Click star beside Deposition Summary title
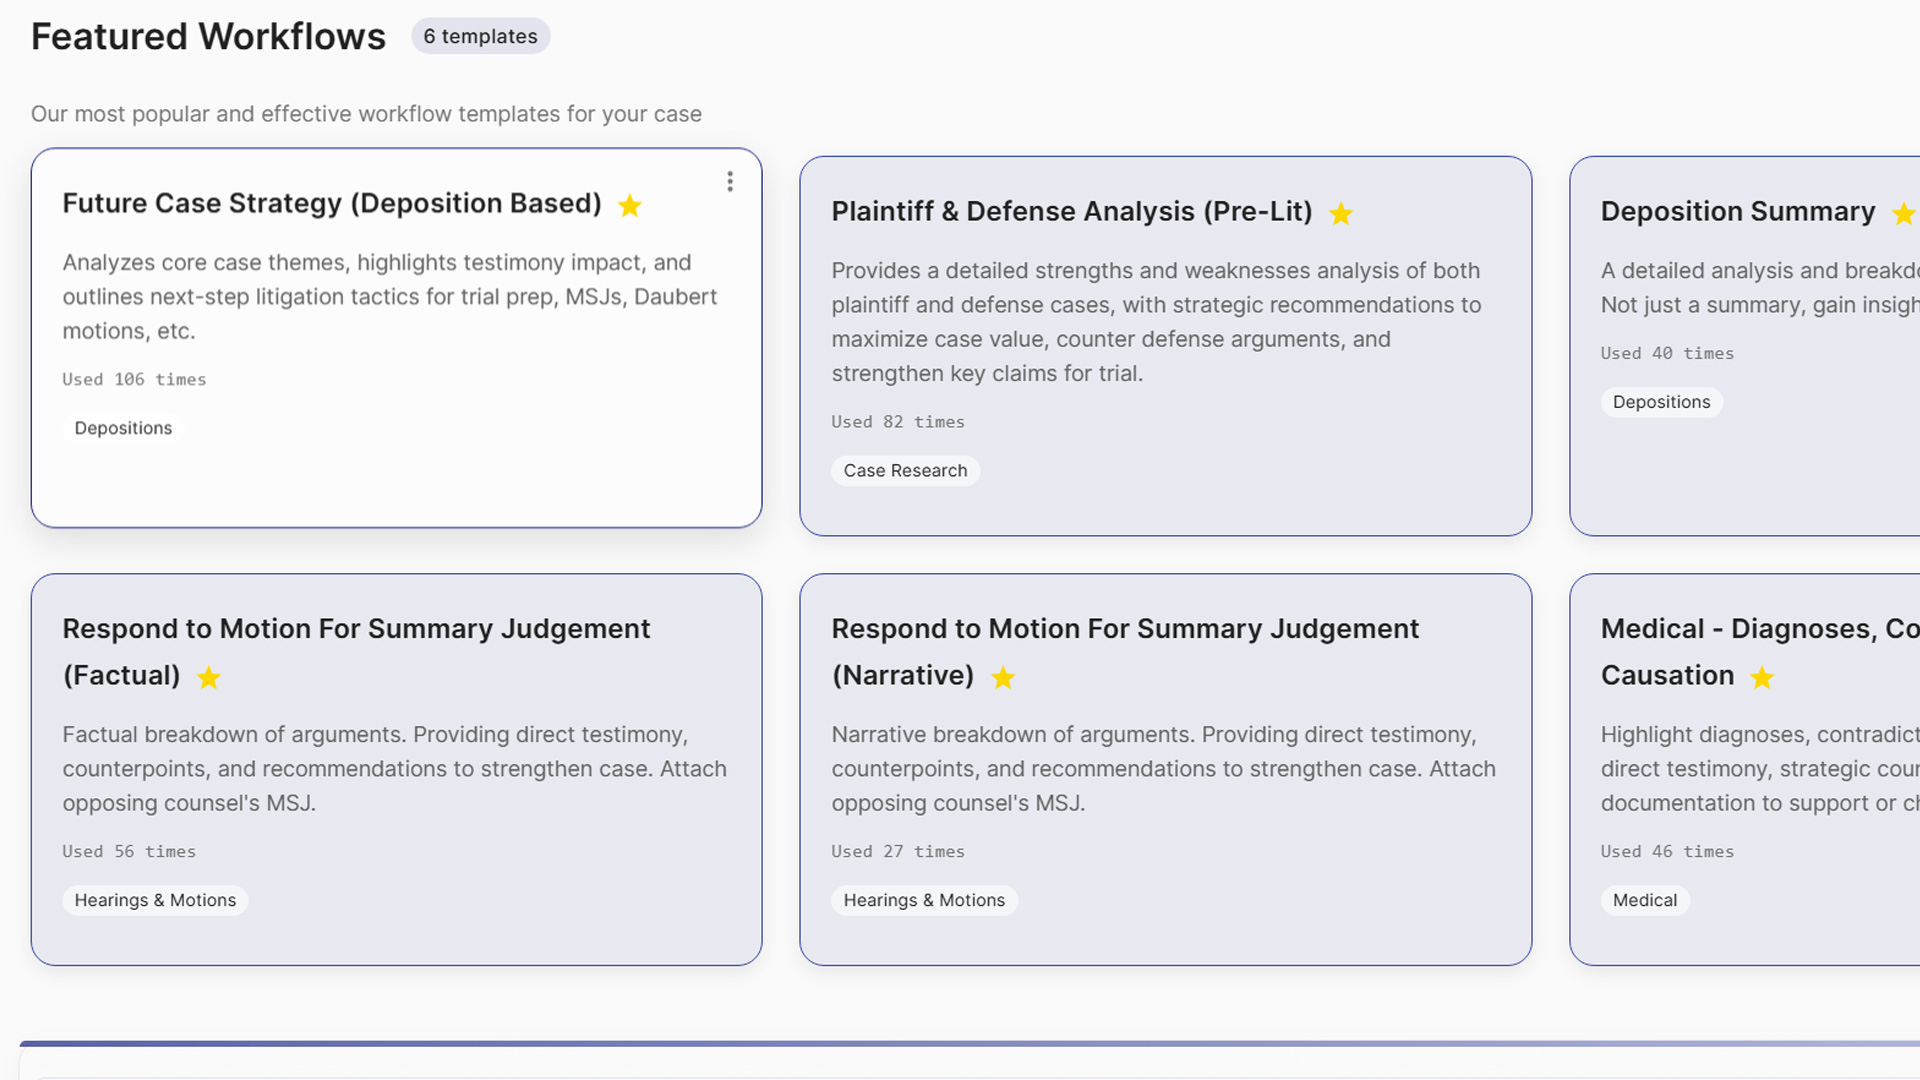The height and width of the screenshot is (1080, 1920). (1903, 214)
